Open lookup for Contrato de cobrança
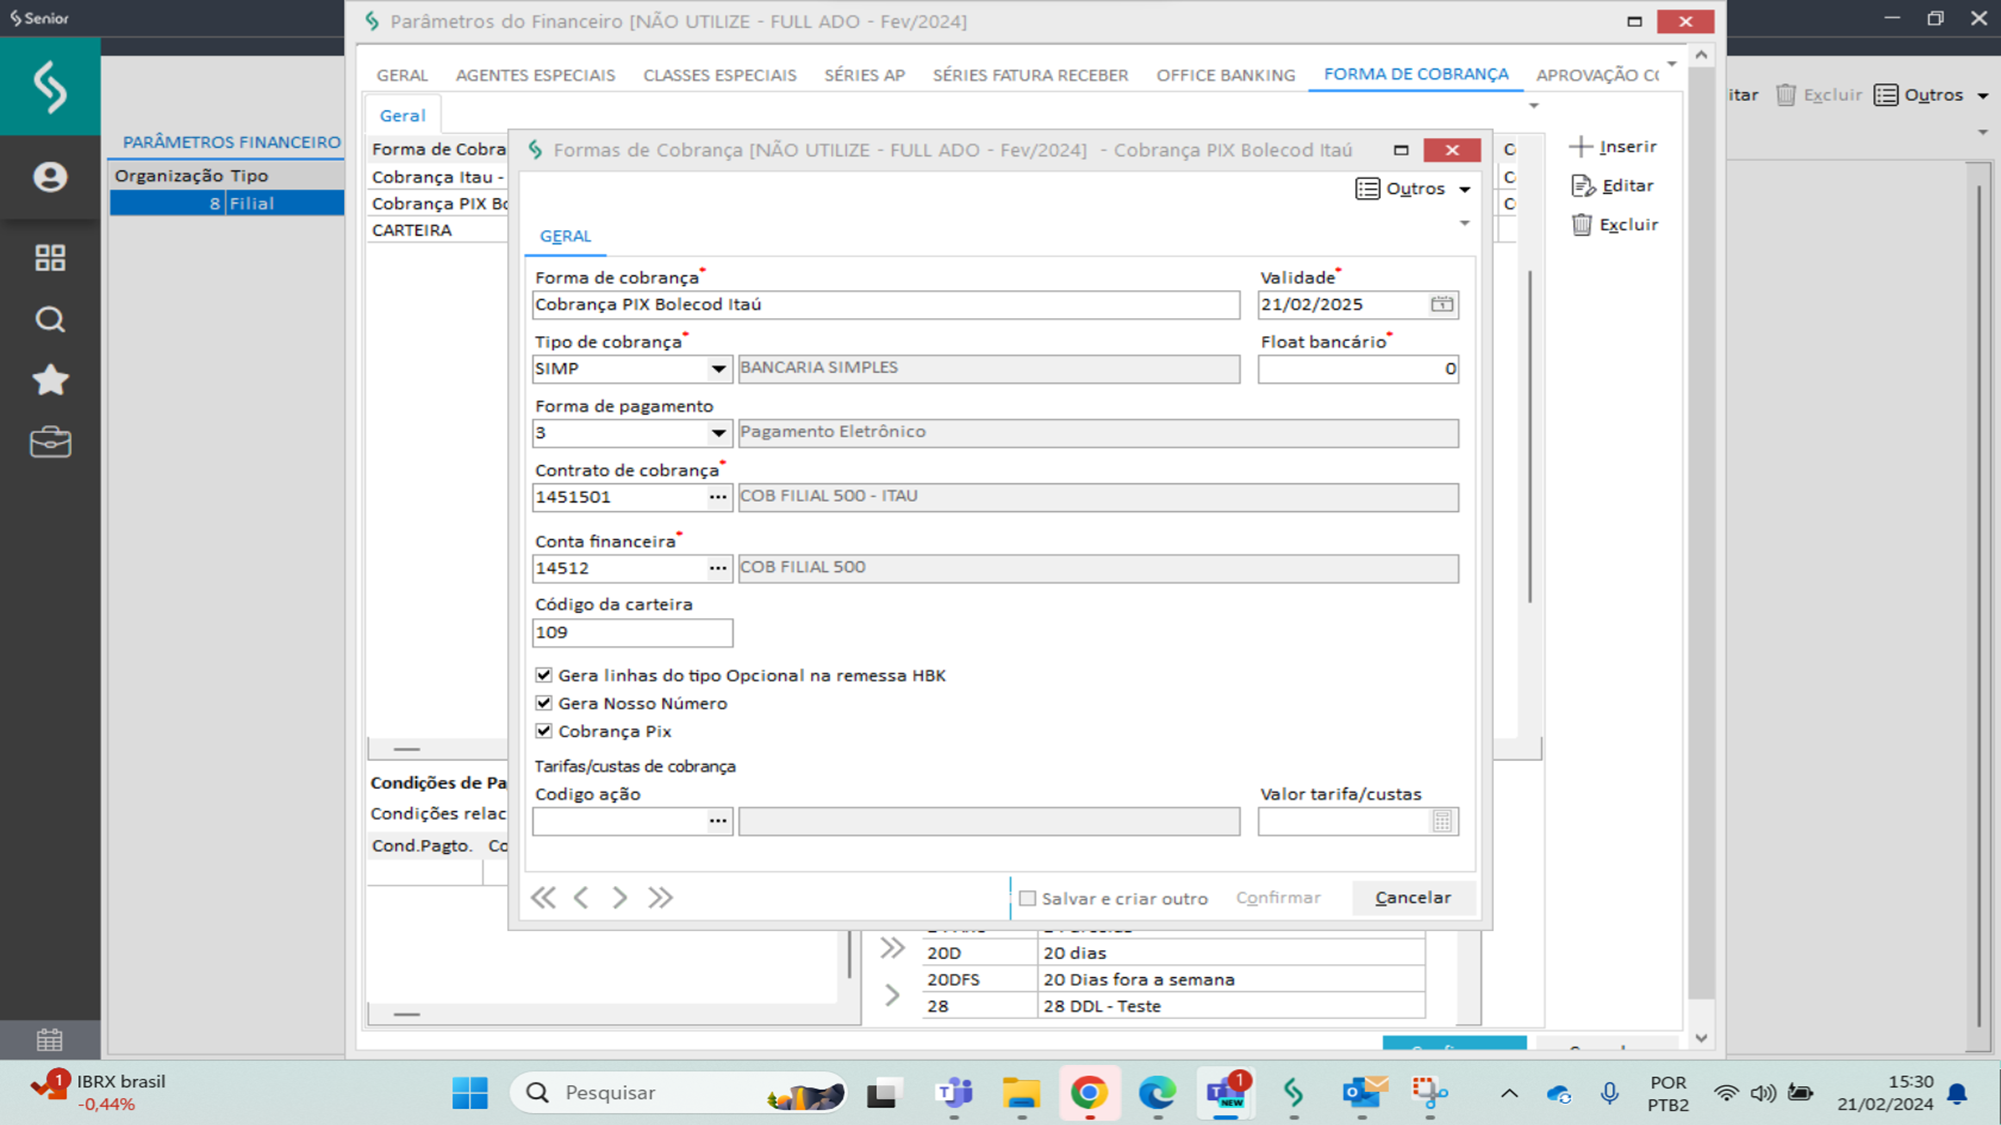This screenshot has height=1125, width=2001. (x=718, y=497)
